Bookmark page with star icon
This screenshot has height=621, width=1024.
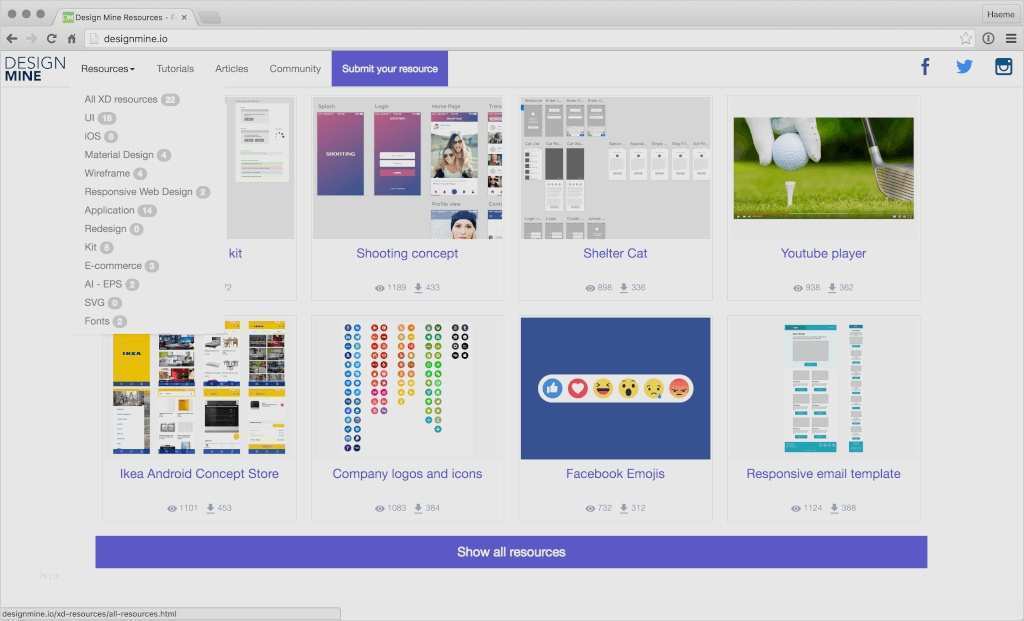[965, 39]
